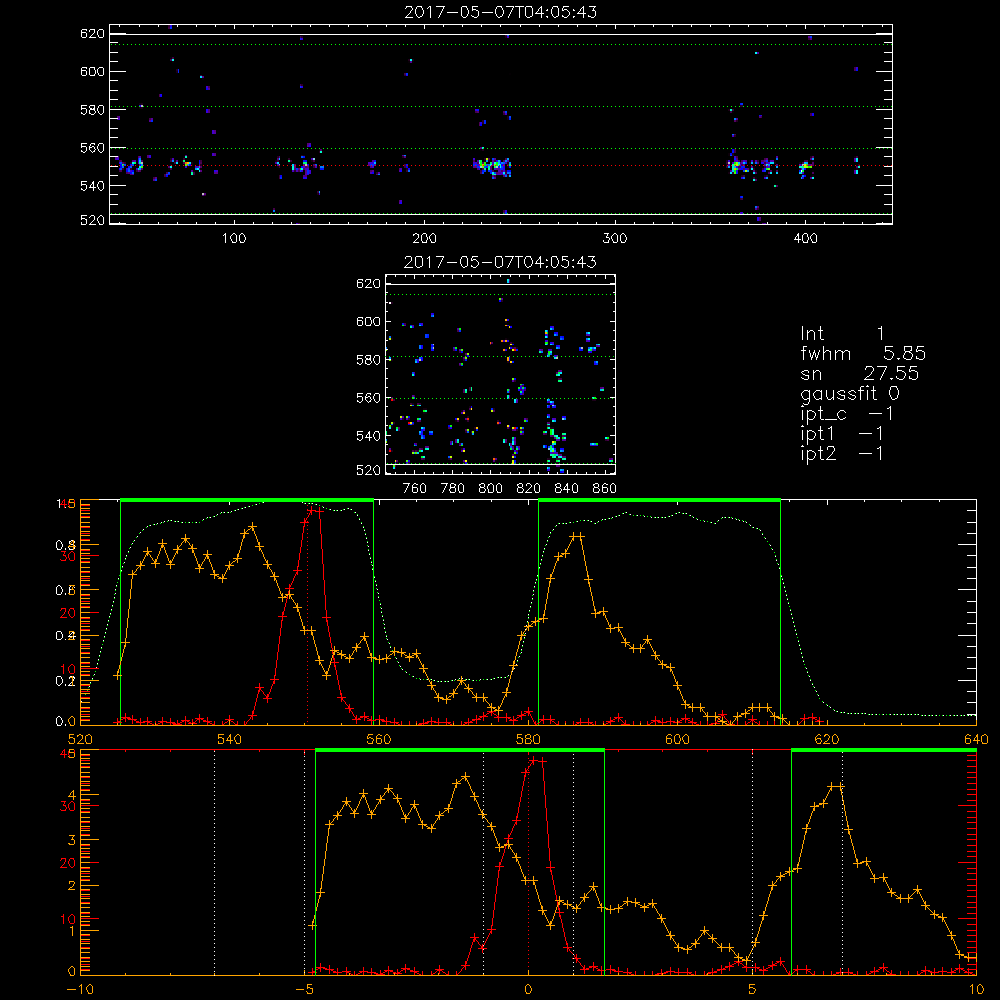Click the fwhm 5.85 readout
This screenshot has width=1000, height=1000.
(x=863, y=353)
